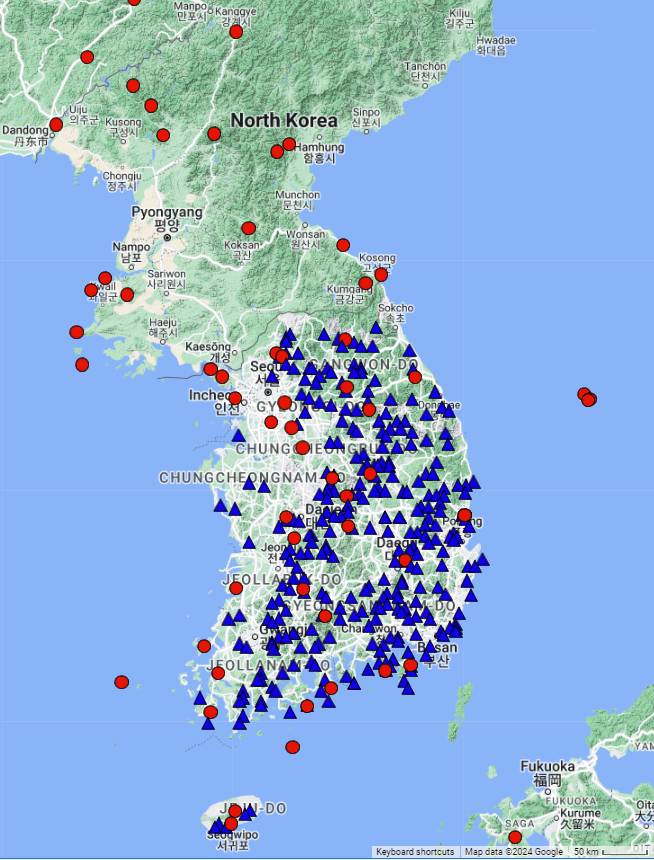Click the easternmost blue triangle on southeast coast
Screen dimensions: 654x860
[484, 560]
